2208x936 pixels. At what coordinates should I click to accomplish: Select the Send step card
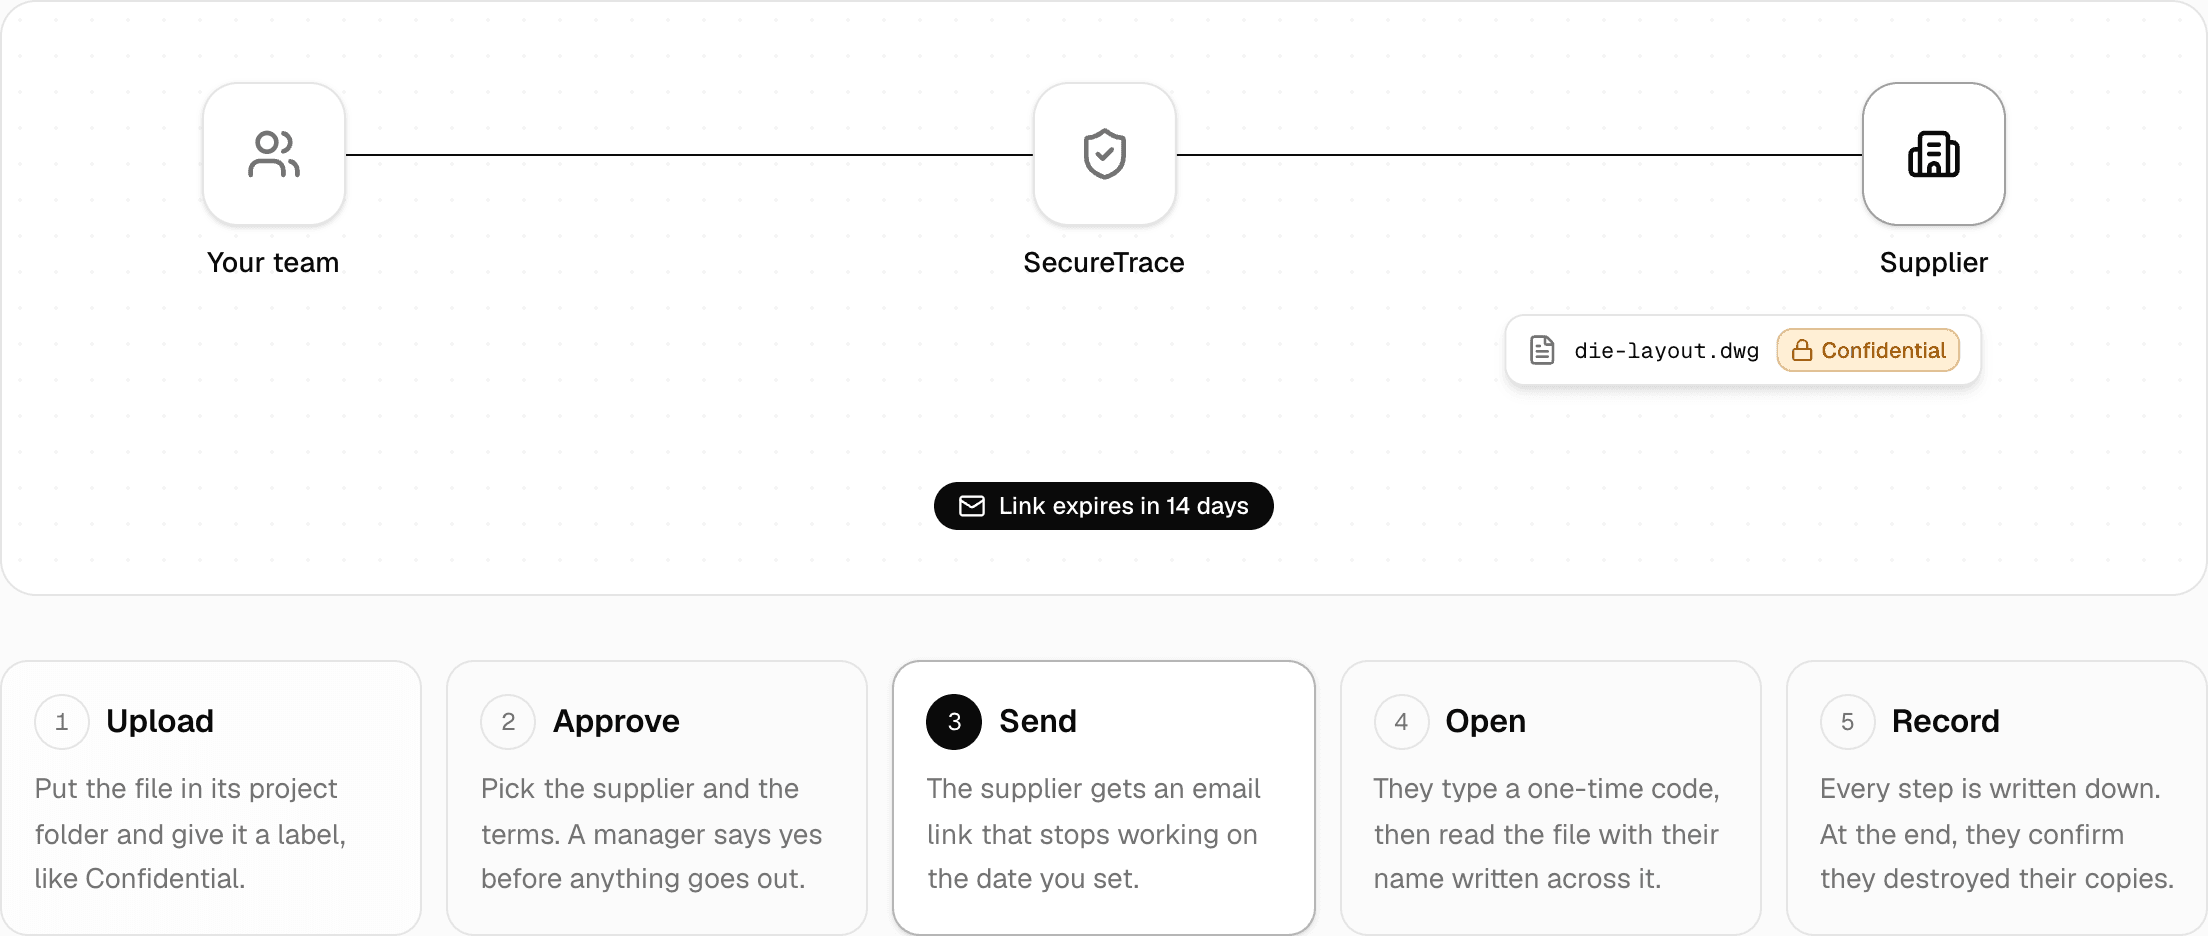(1104, 798)
